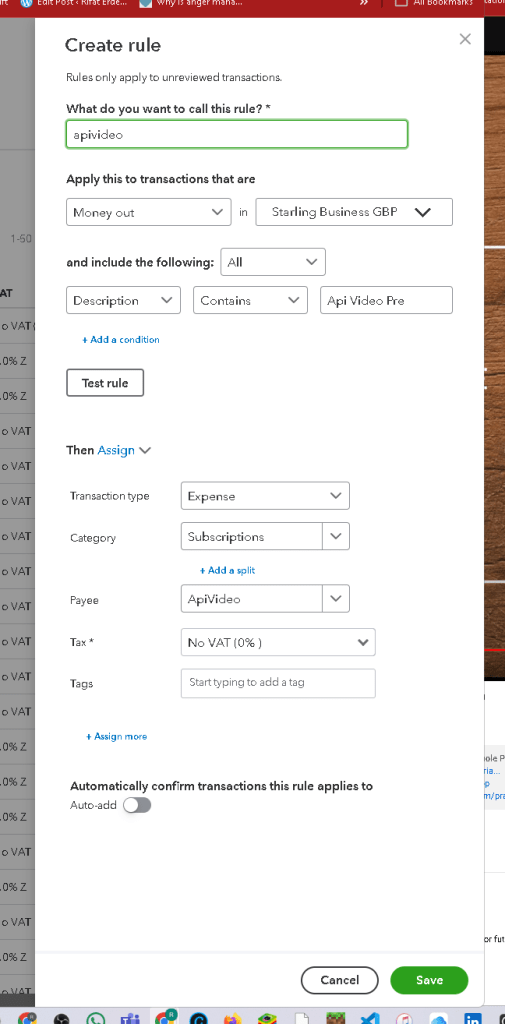
Task: Click the ApiVideo payee text field
Action: point(252,598)
